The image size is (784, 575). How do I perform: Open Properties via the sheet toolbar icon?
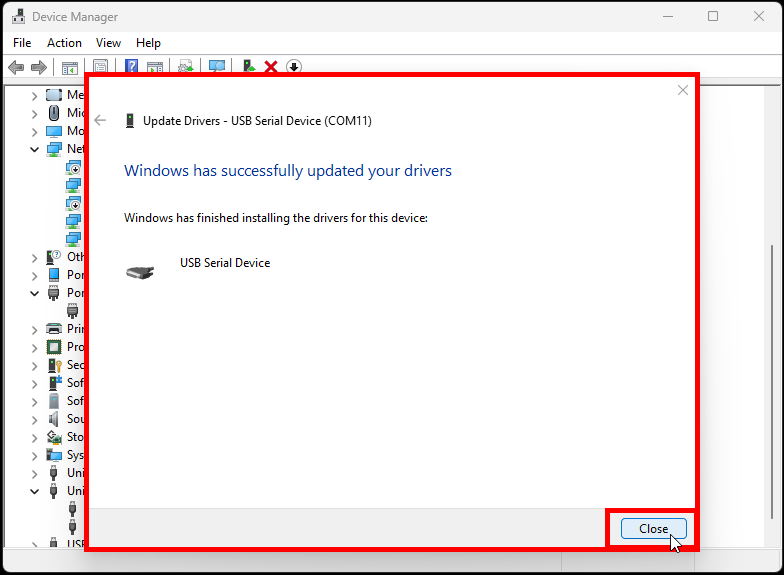[100, 67]
